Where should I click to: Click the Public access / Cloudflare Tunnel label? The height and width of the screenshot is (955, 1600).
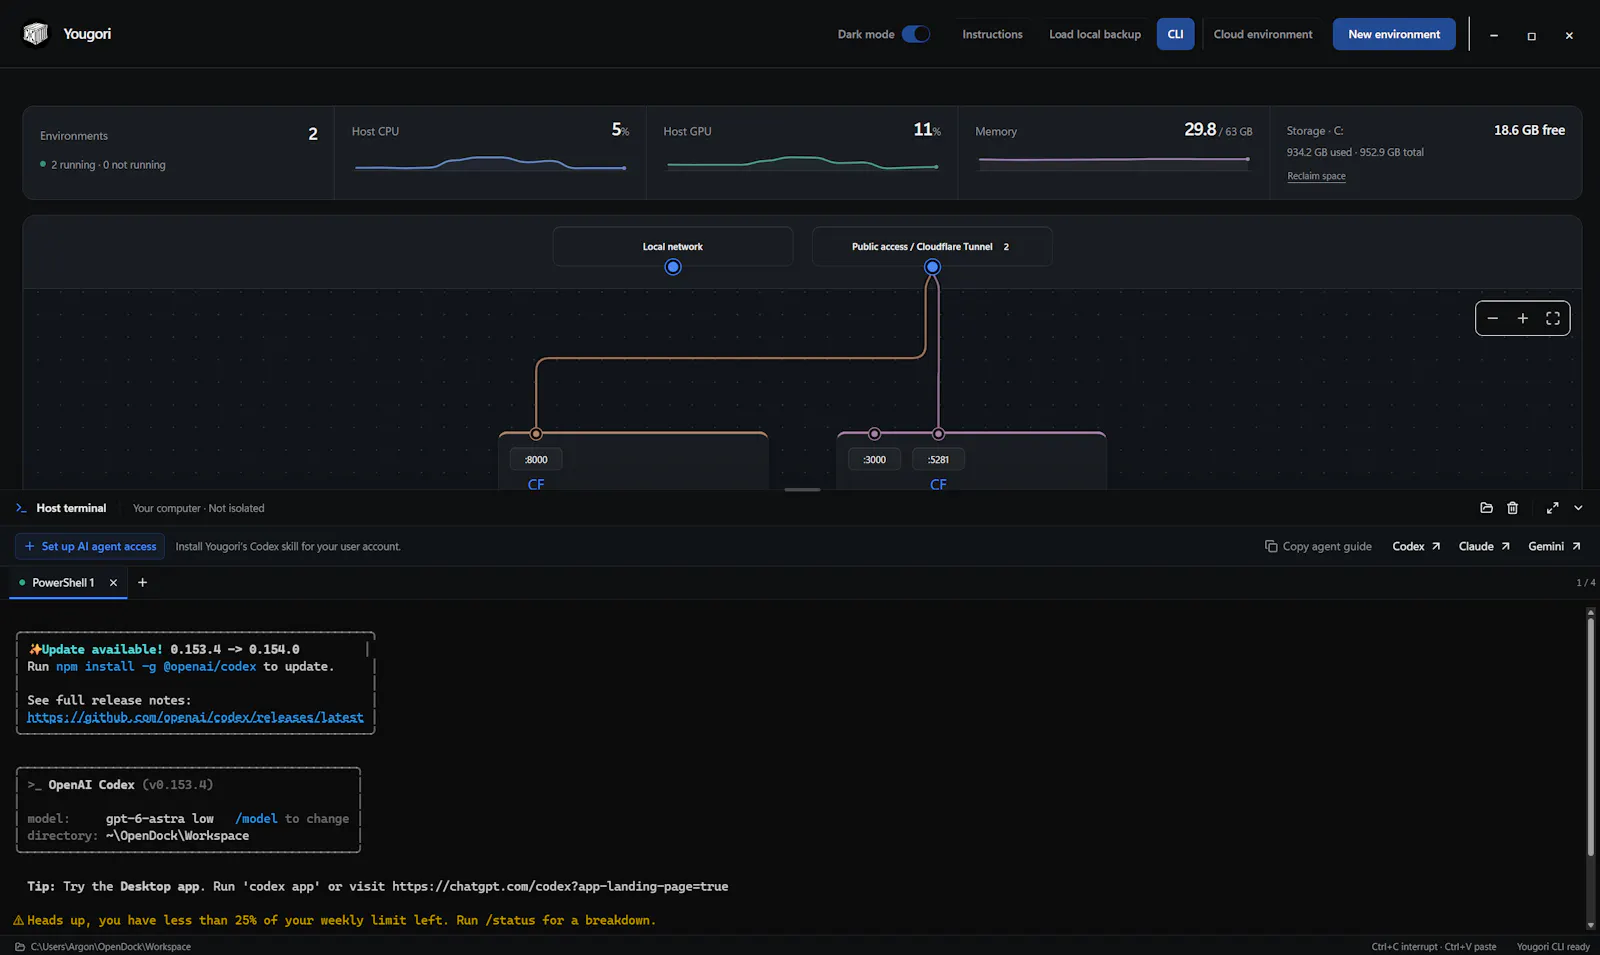(x=922, y=247)
